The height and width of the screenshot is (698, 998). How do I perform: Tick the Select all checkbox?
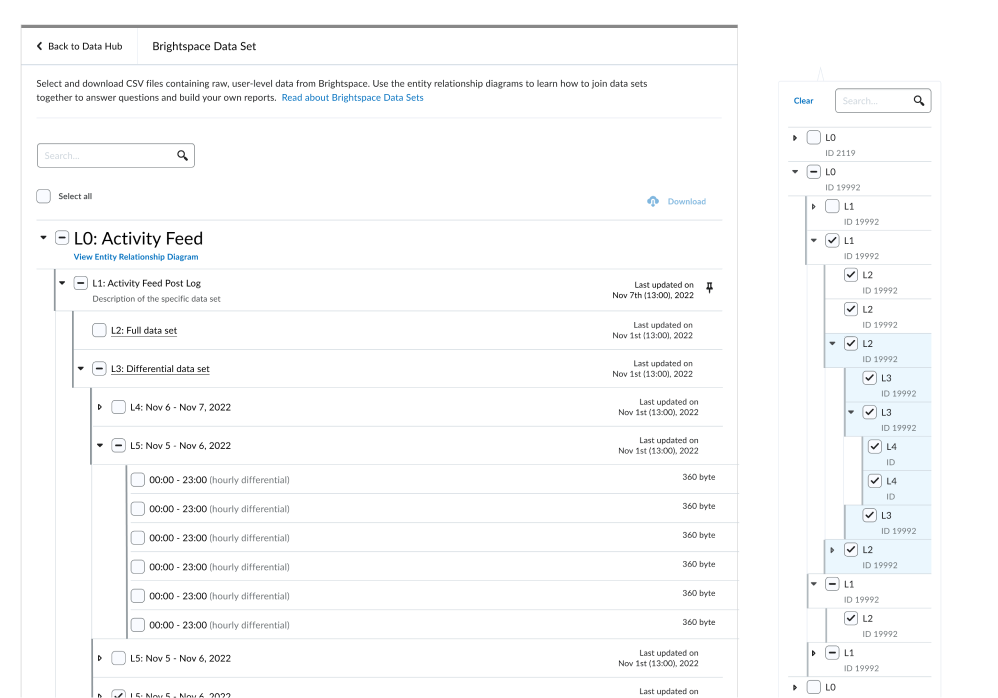43,196
